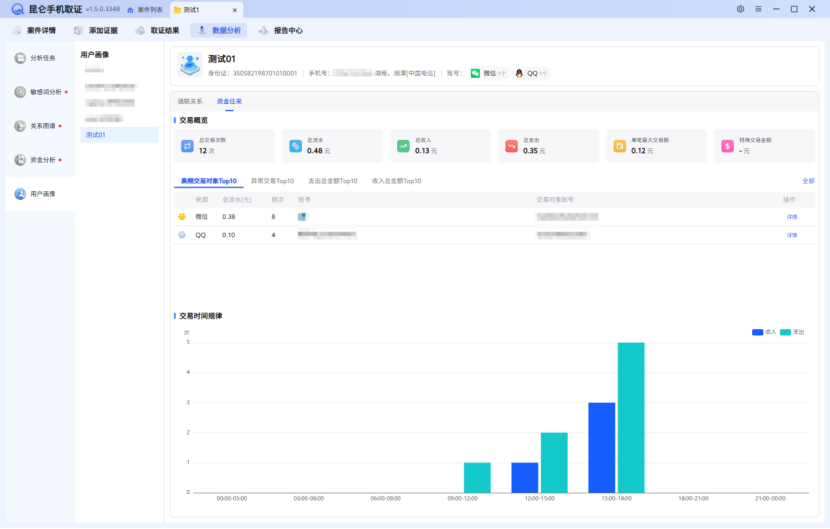
Task: Open the settings gear in title bar
Action: click(x=741, y=9)
